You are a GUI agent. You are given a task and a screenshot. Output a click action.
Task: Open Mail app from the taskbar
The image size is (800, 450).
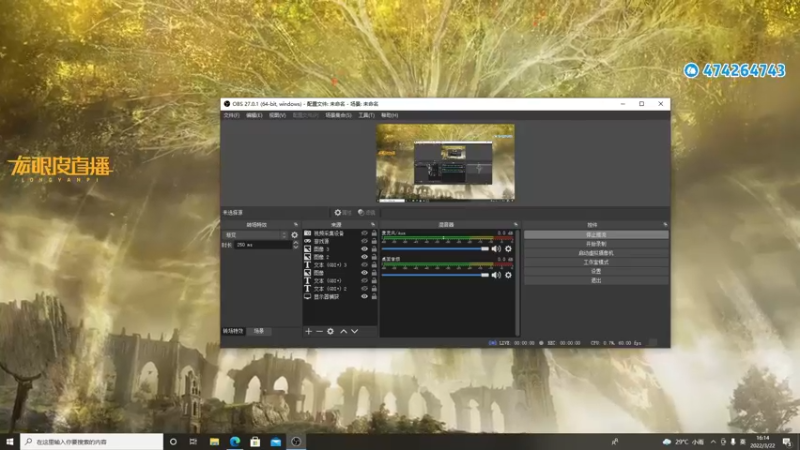(x=276, y=442)
